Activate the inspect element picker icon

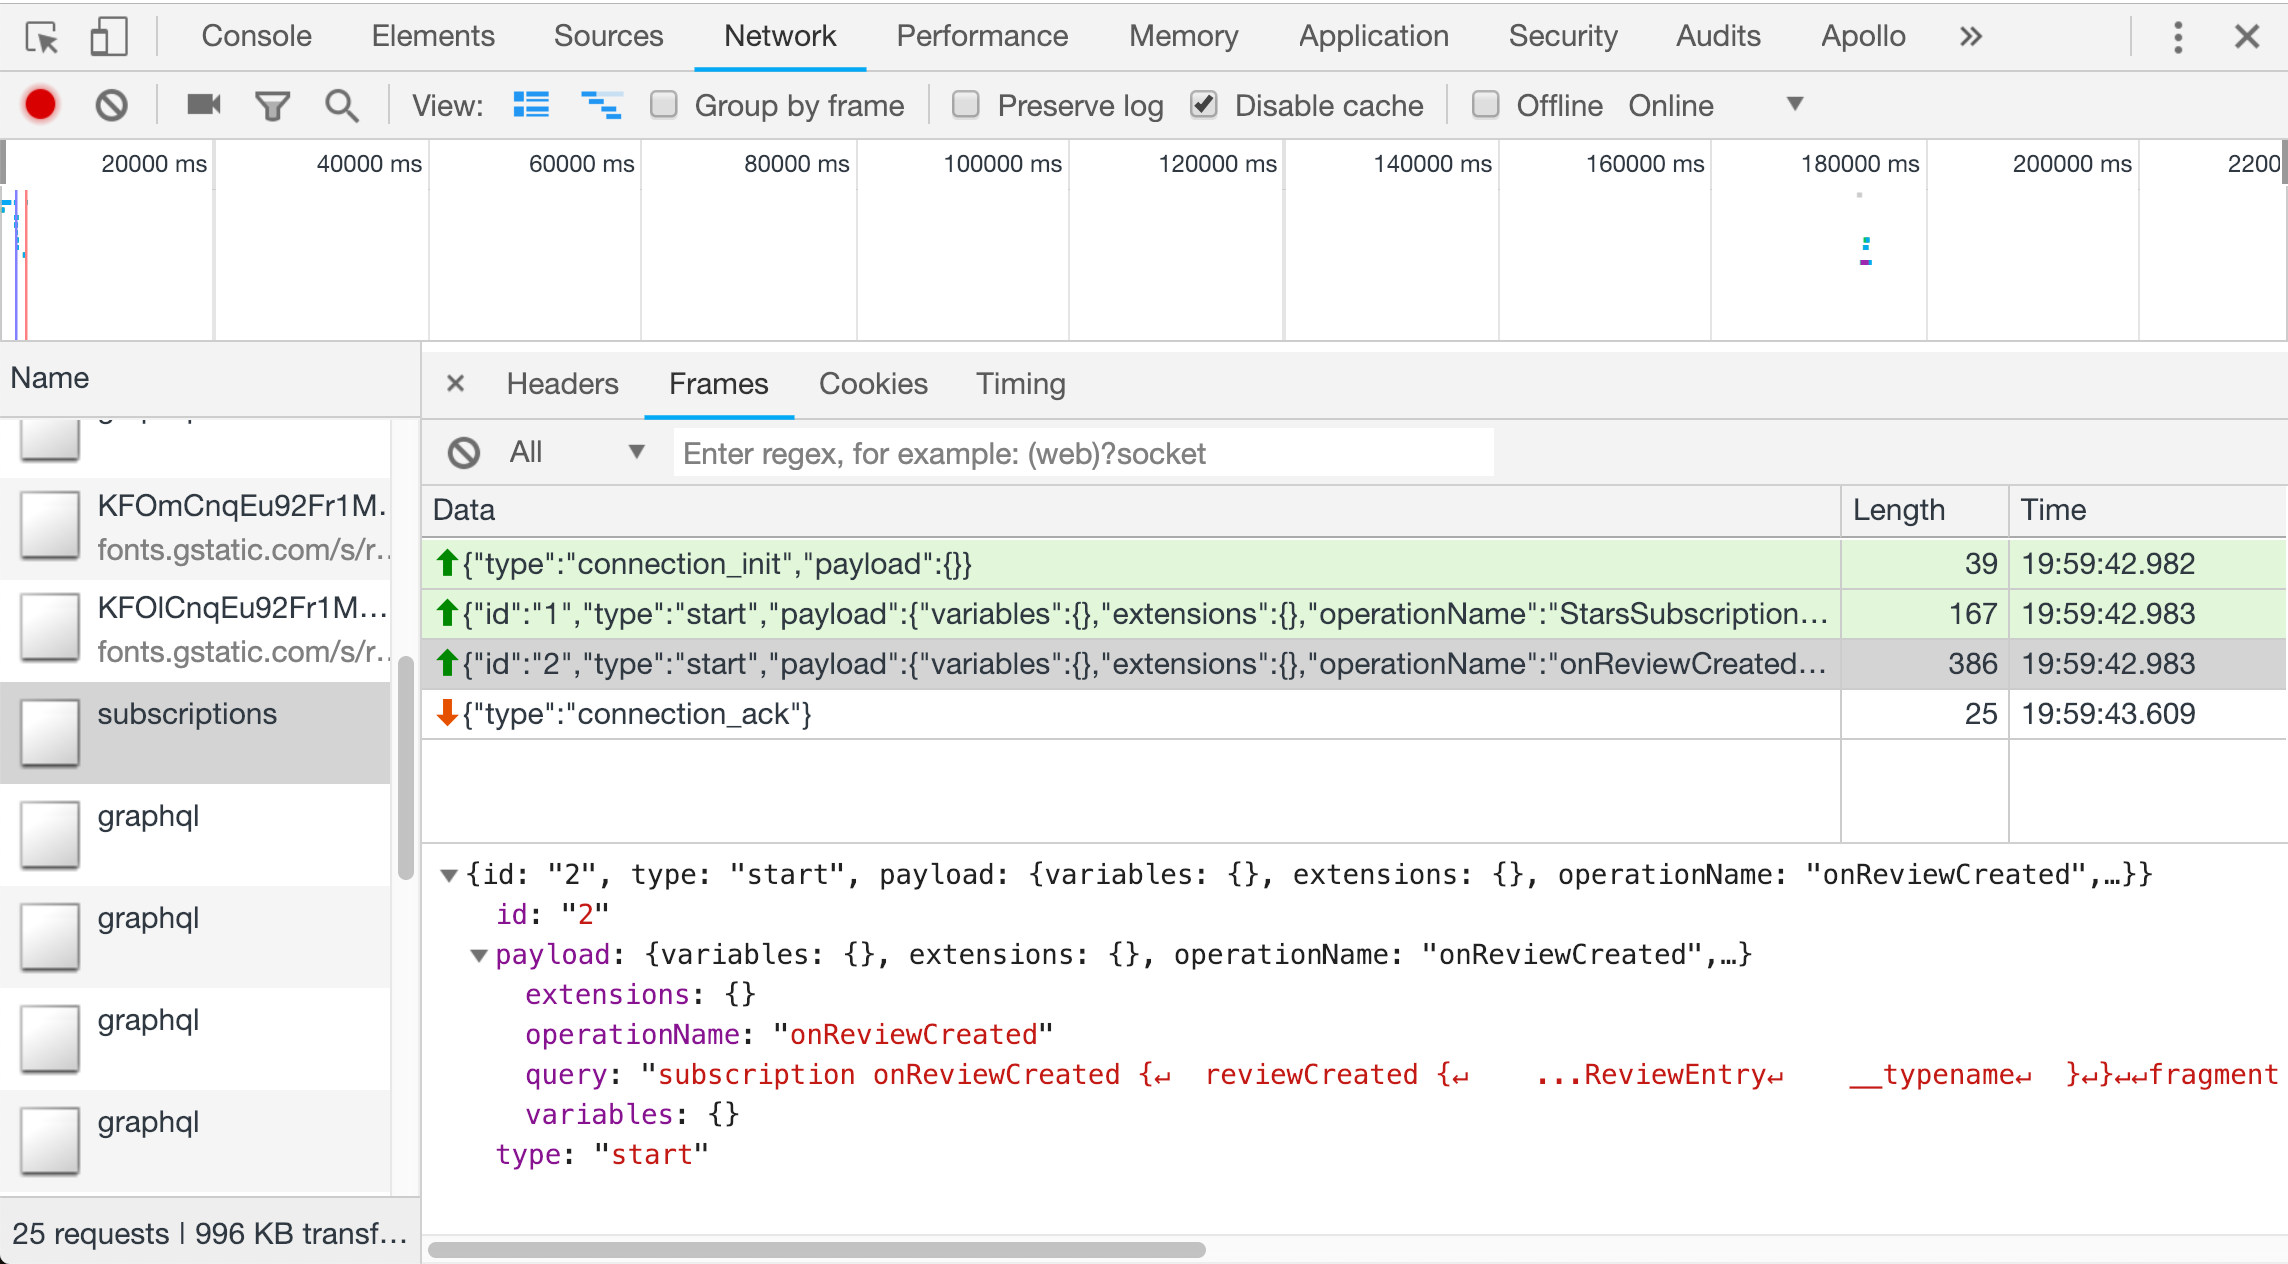(42, 37)
